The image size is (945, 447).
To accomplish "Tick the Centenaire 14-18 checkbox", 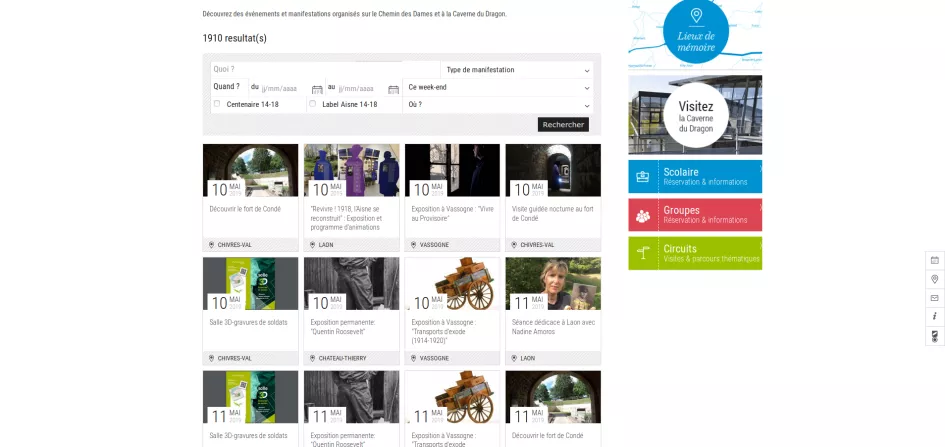I will point(217,104).
